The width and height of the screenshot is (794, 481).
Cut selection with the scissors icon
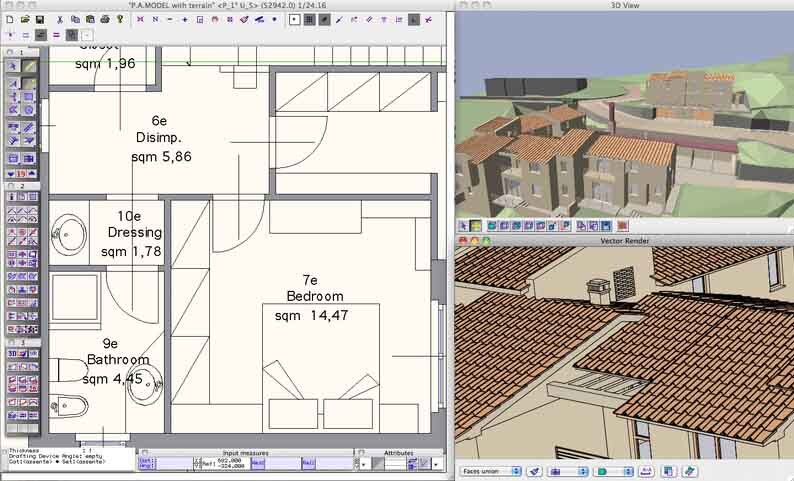coord(60,19)
